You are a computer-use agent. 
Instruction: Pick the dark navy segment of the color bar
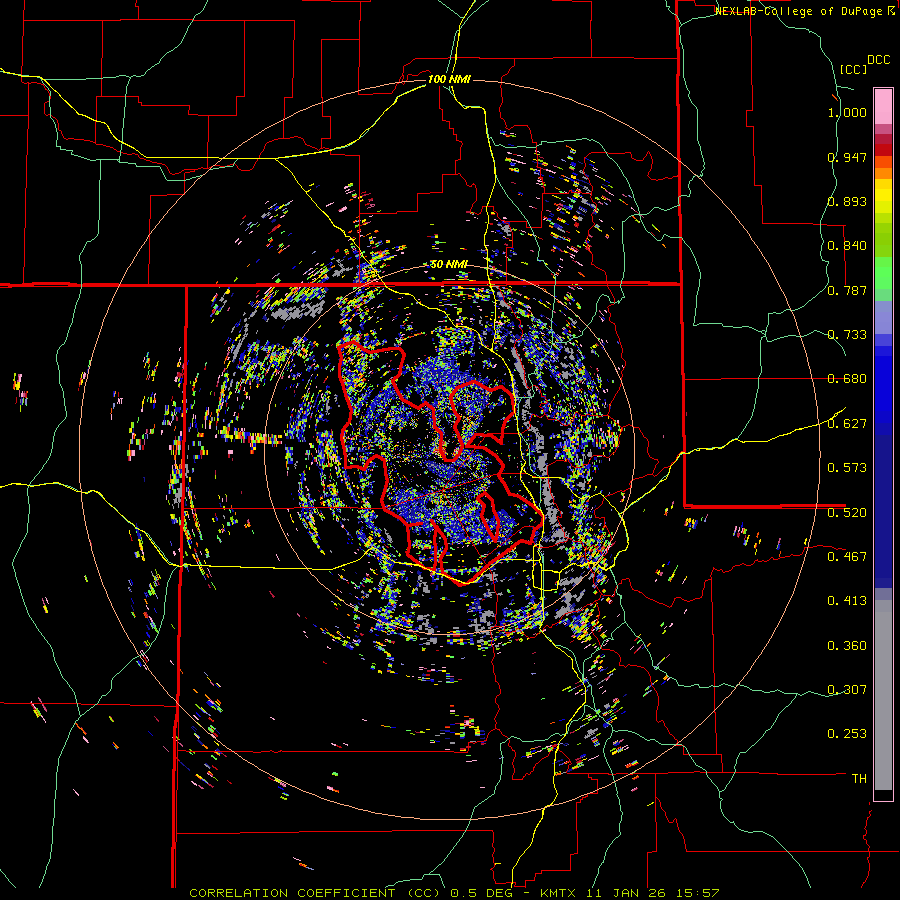(x=883, y=511)
